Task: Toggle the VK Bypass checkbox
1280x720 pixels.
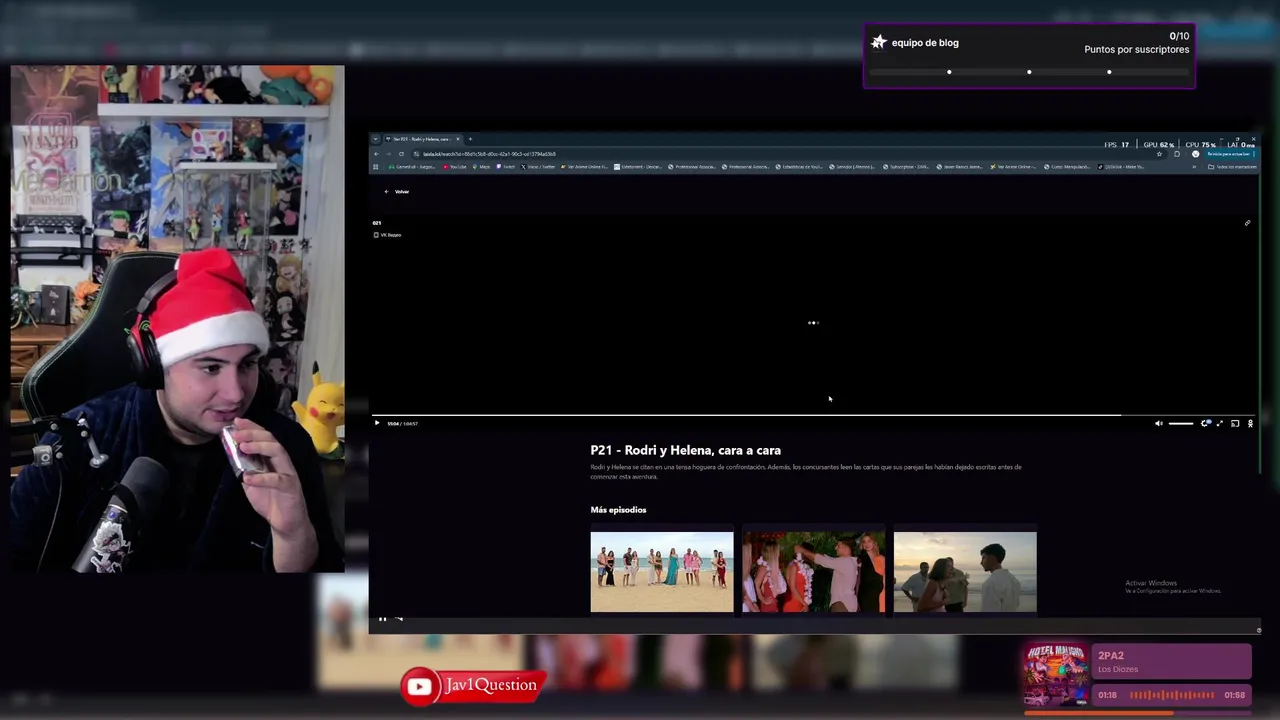Action: [376, 235]
